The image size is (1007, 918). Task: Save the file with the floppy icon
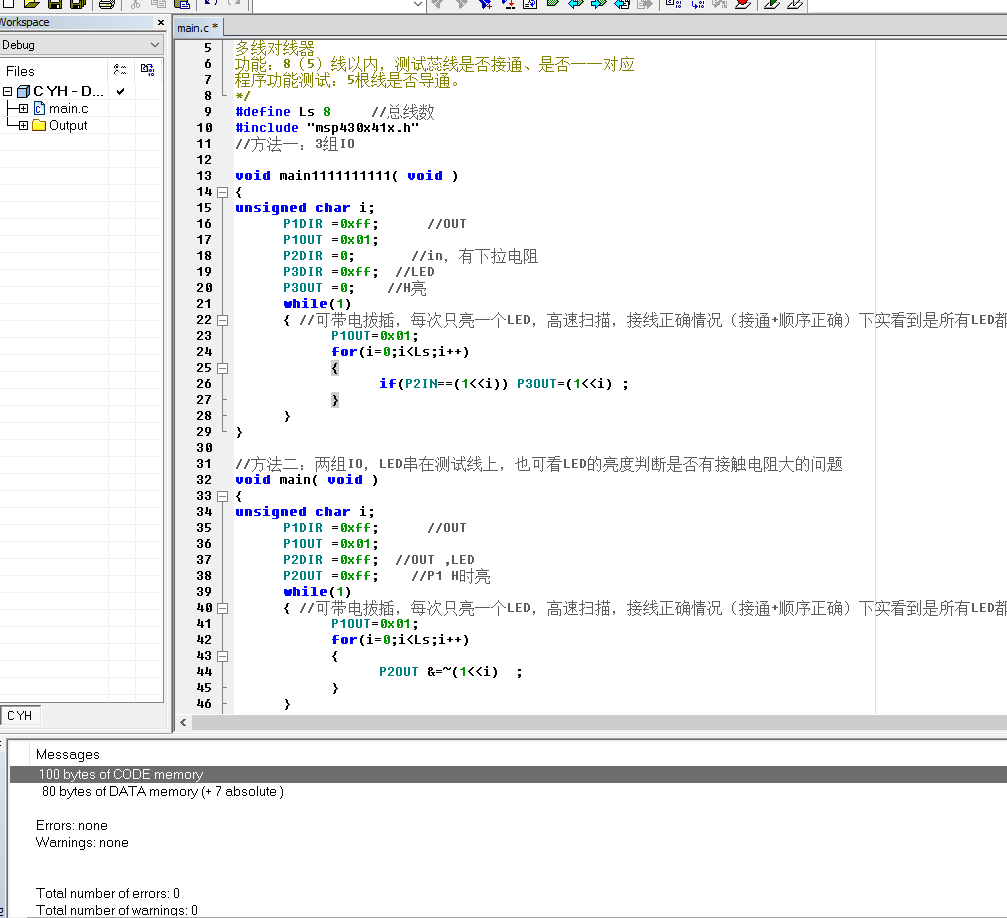(x=55, y=4)
